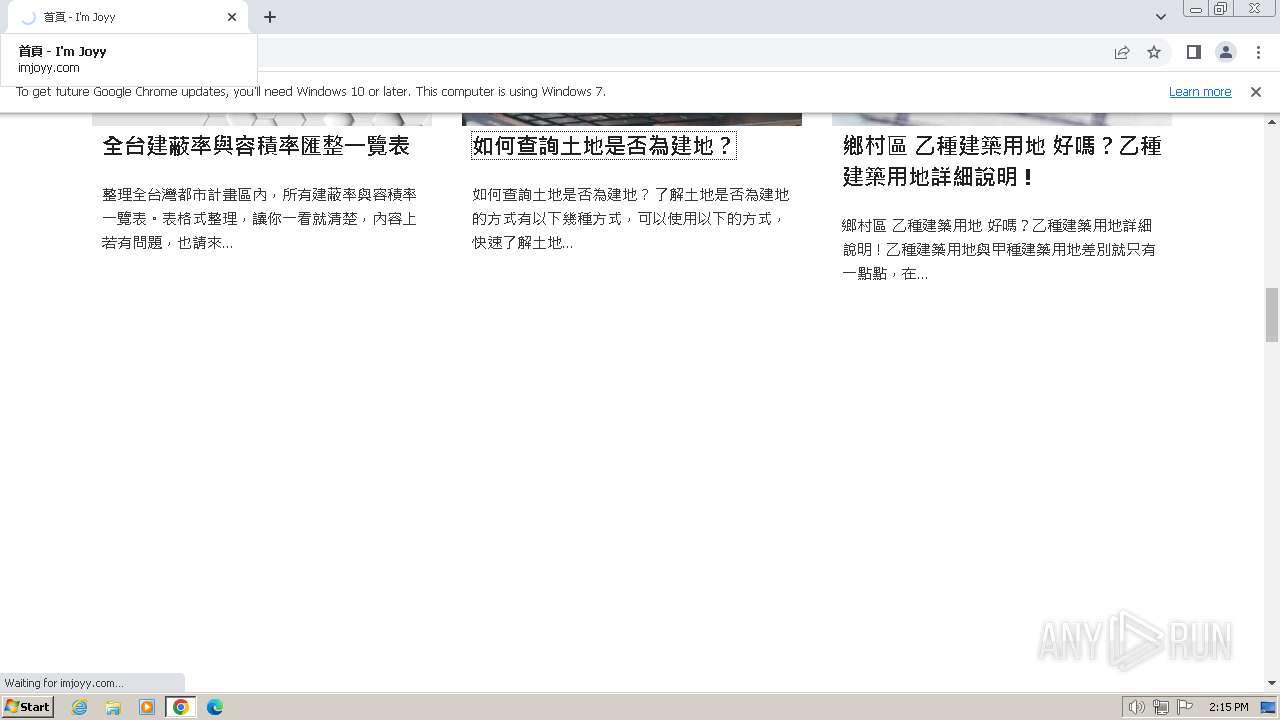Click excerpt starting 鄉村區 乙種建築用地 好嗎？乙種

[999, 249]
